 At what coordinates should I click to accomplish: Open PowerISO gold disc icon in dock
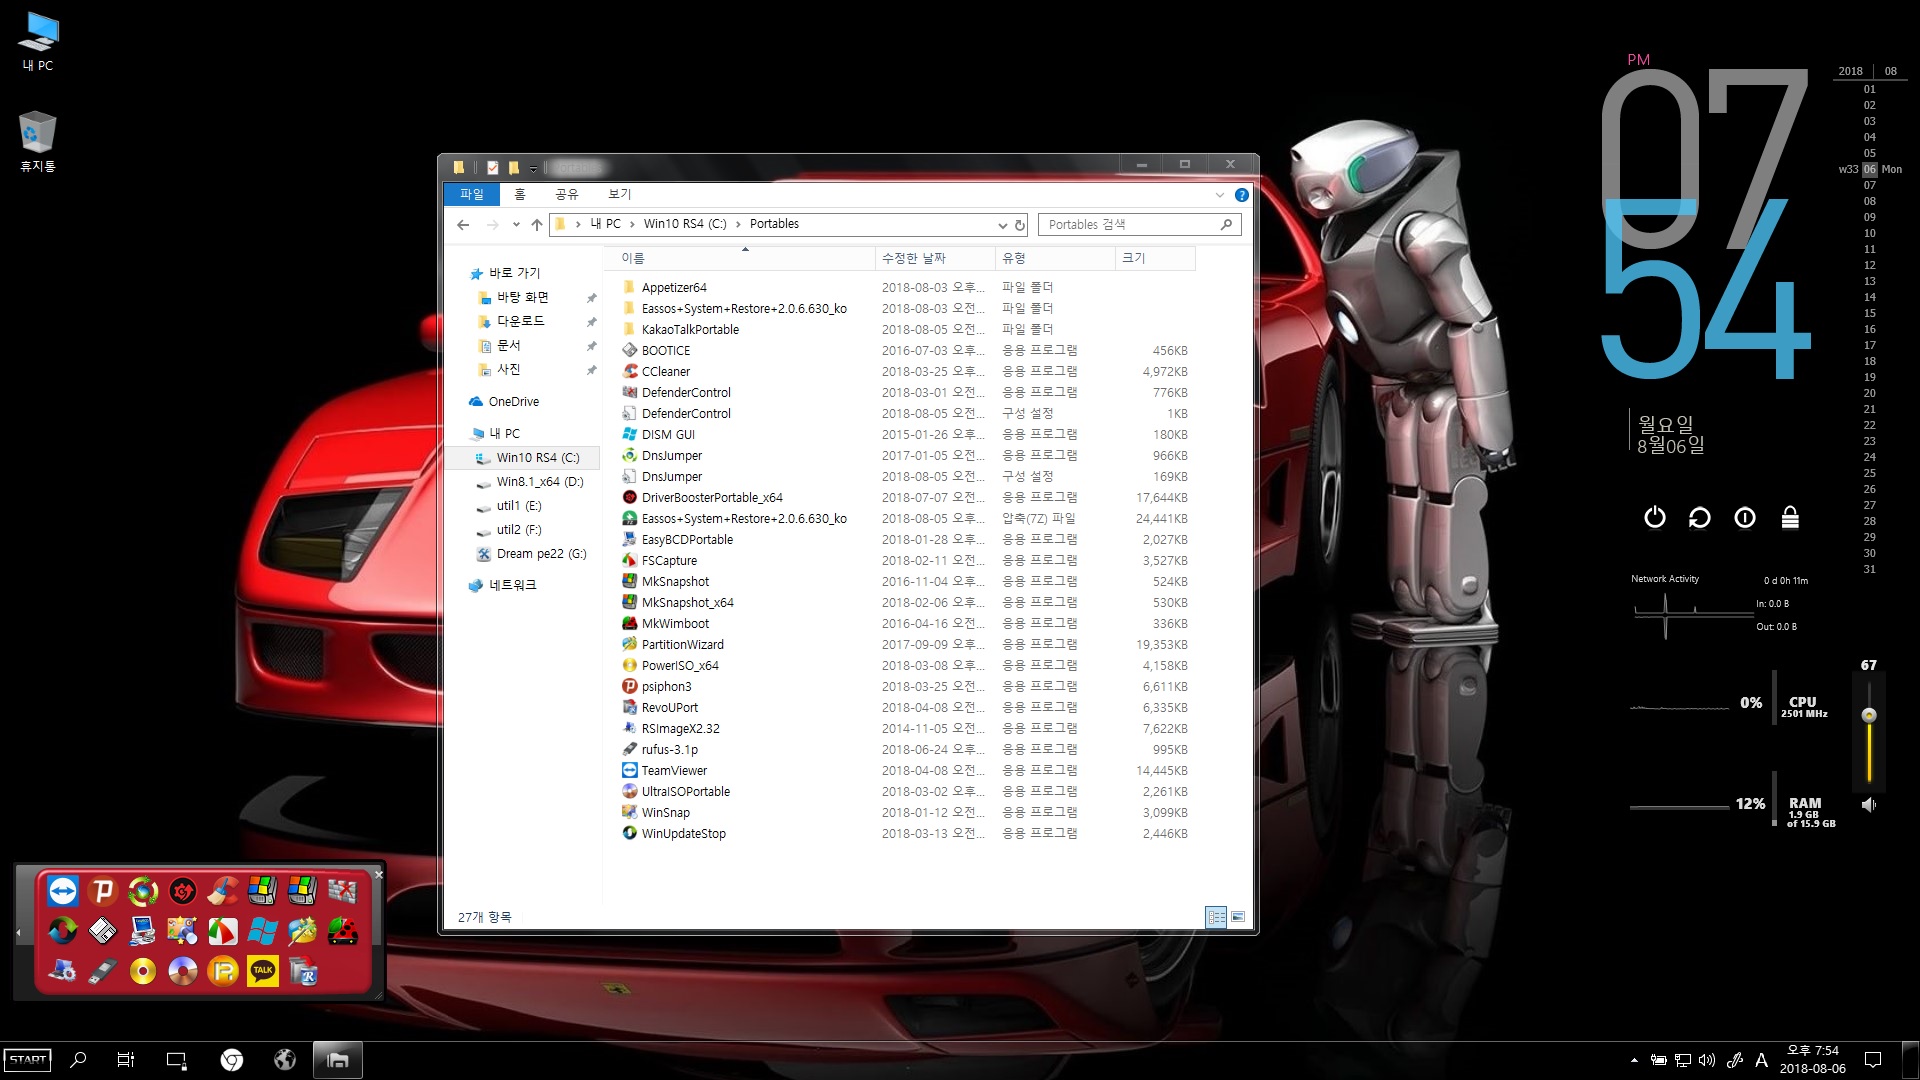click(143, 971)
